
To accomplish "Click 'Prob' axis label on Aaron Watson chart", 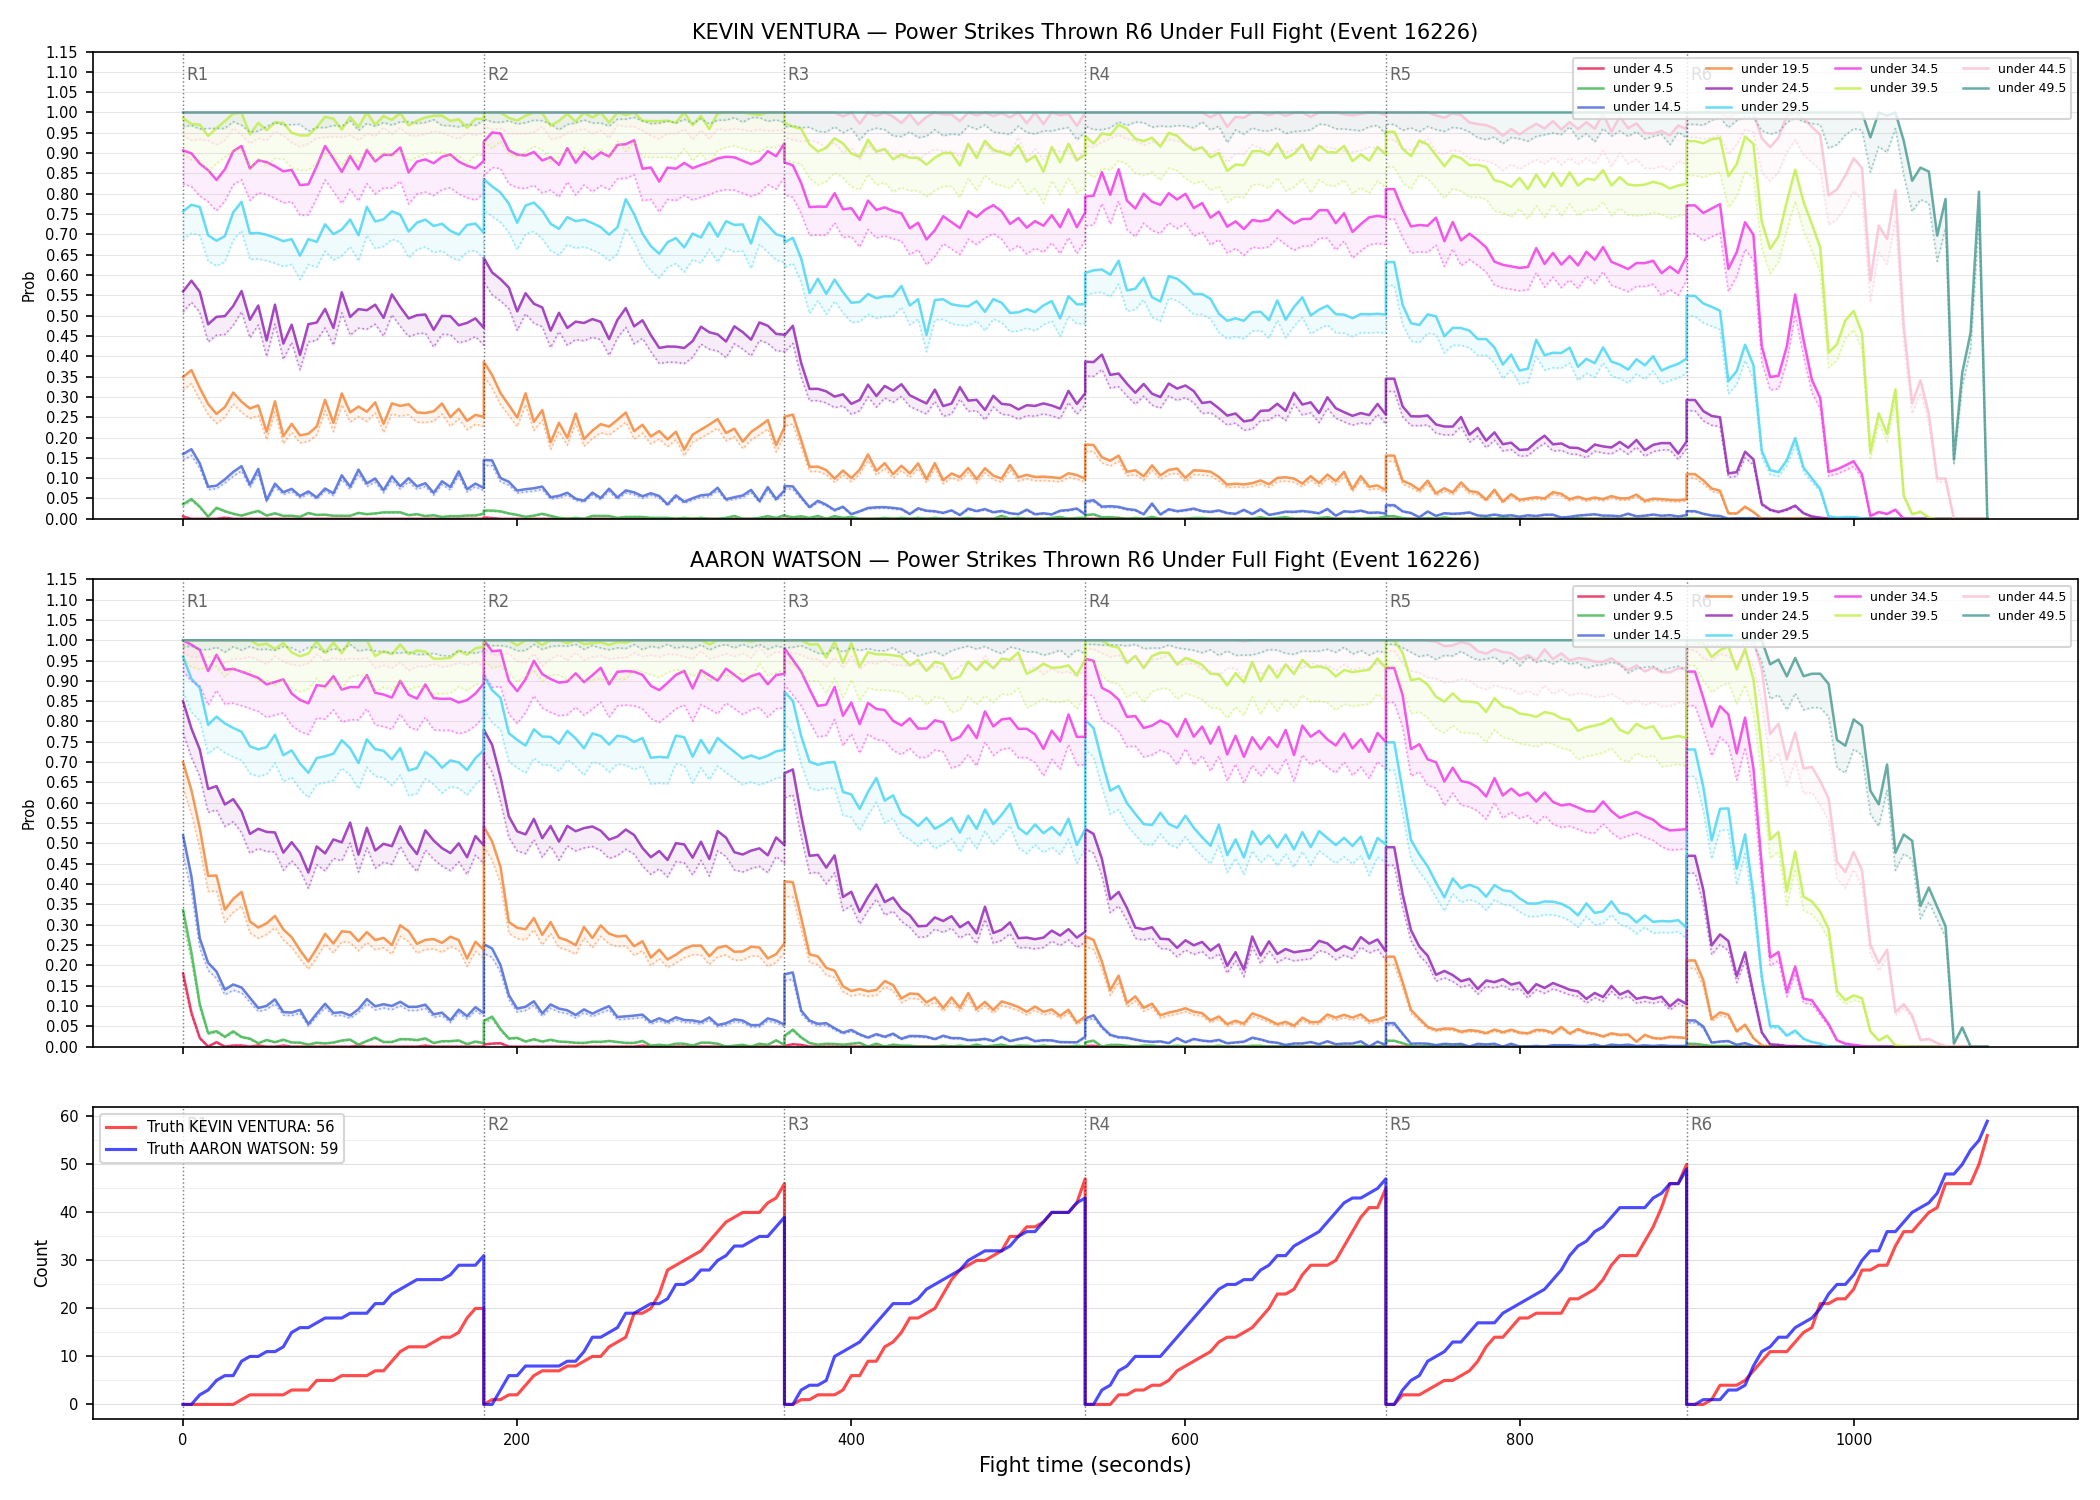I will [x=29, y=814].
